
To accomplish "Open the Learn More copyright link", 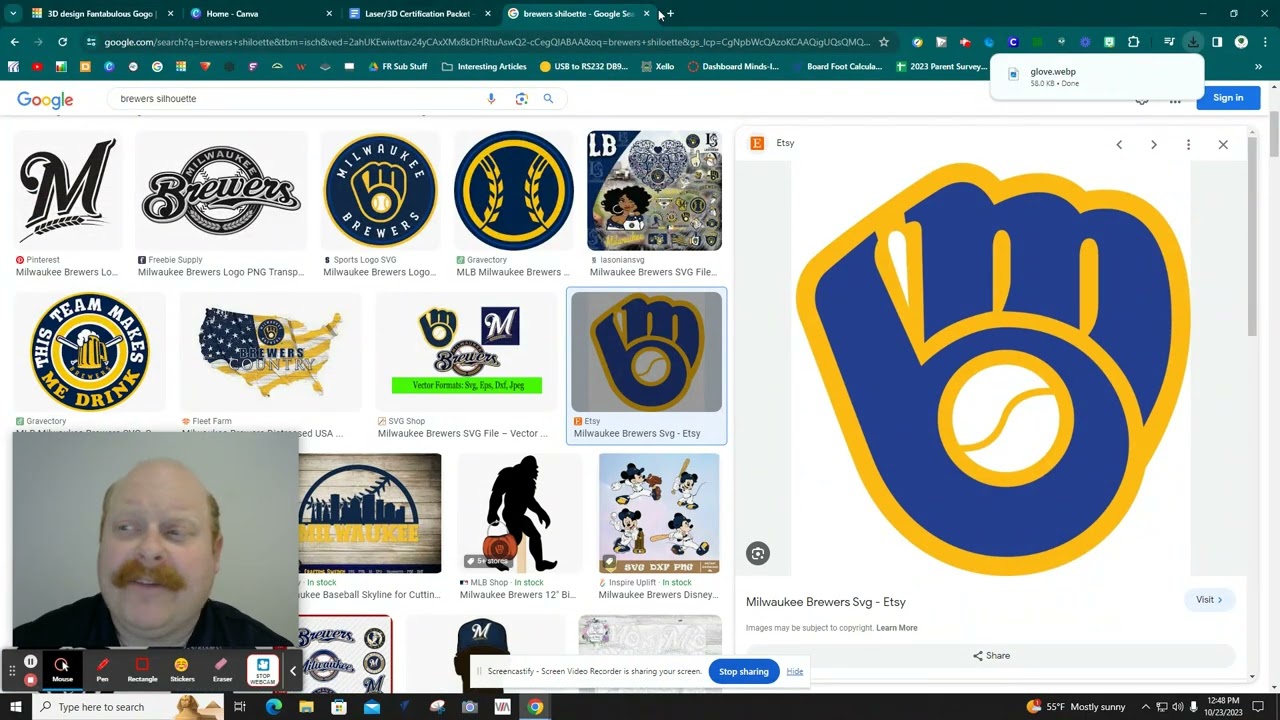I will pyautogui.click(x=896, y=628).
